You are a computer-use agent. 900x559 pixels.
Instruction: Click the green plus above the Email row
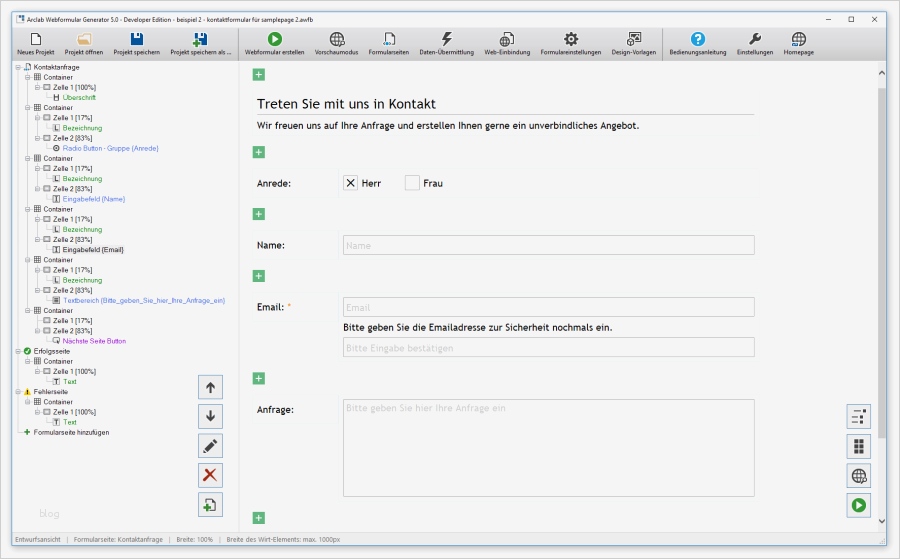(259, 276)
